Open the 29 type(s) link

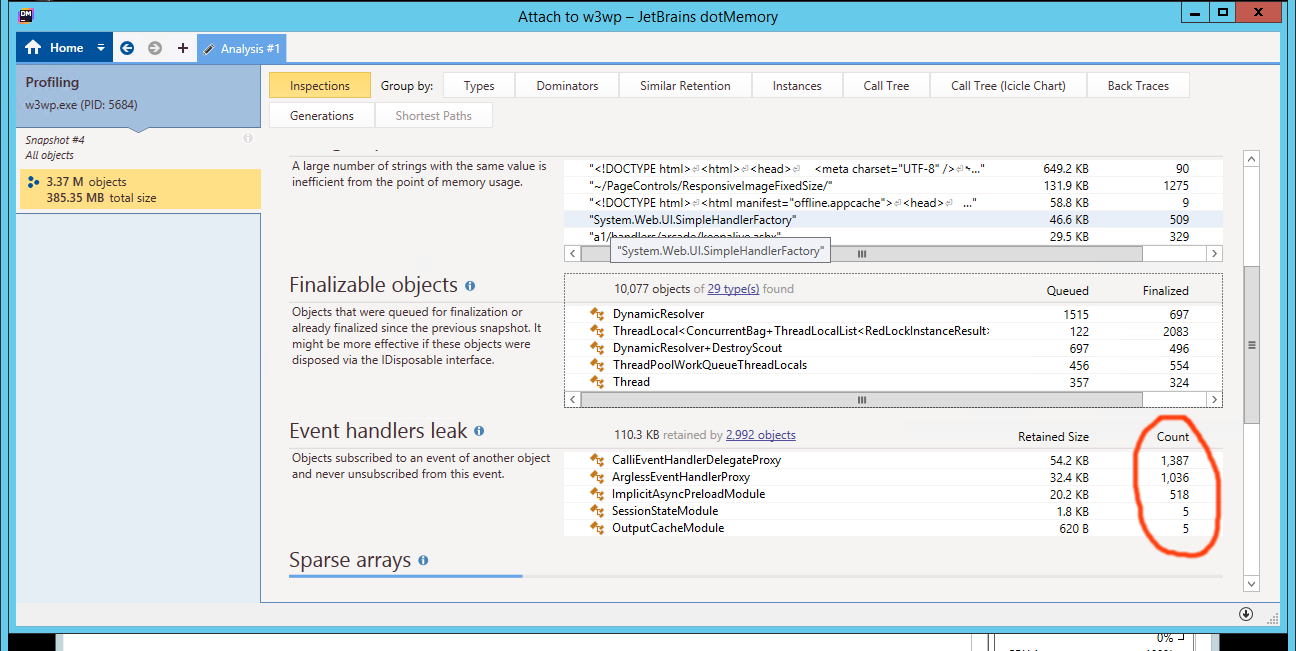coord(733,290)
